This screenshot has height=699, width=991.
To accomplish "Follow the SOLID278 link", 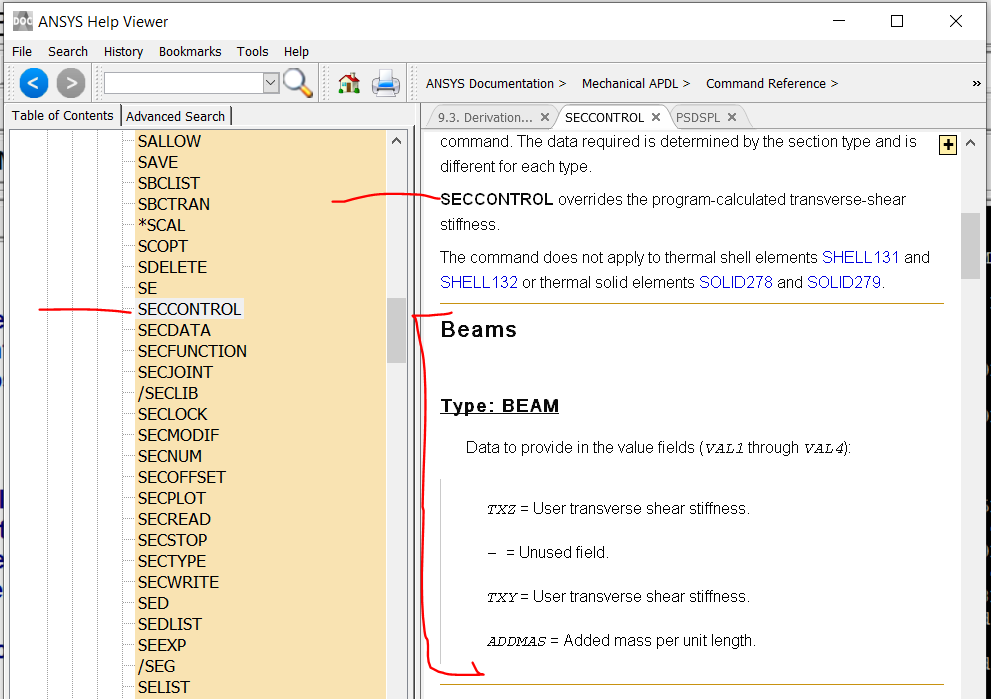I will point(735,282).
